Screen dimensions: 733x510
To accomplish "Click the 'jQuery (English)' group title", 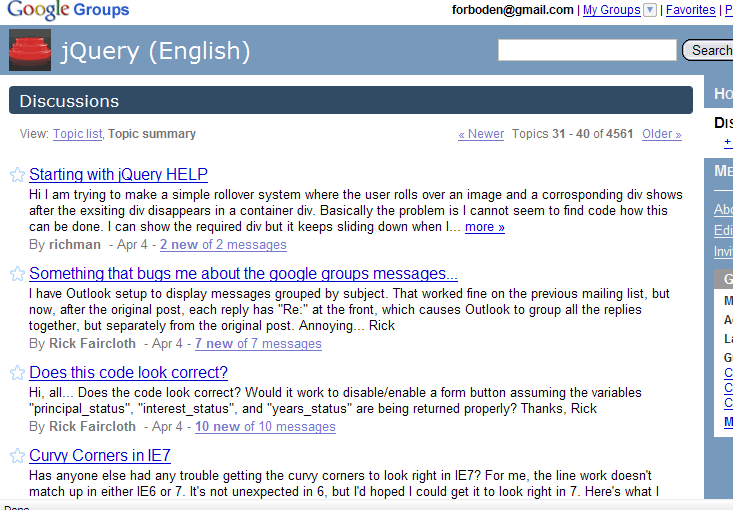I will (x=156, y=50).
